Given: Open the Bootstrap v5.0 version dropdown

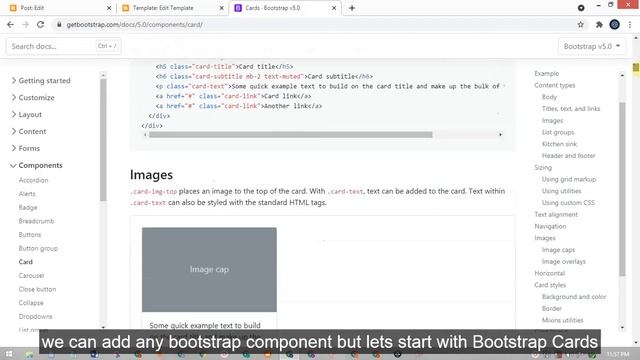Looking at the screenshot, I should (x=591, y=46).
